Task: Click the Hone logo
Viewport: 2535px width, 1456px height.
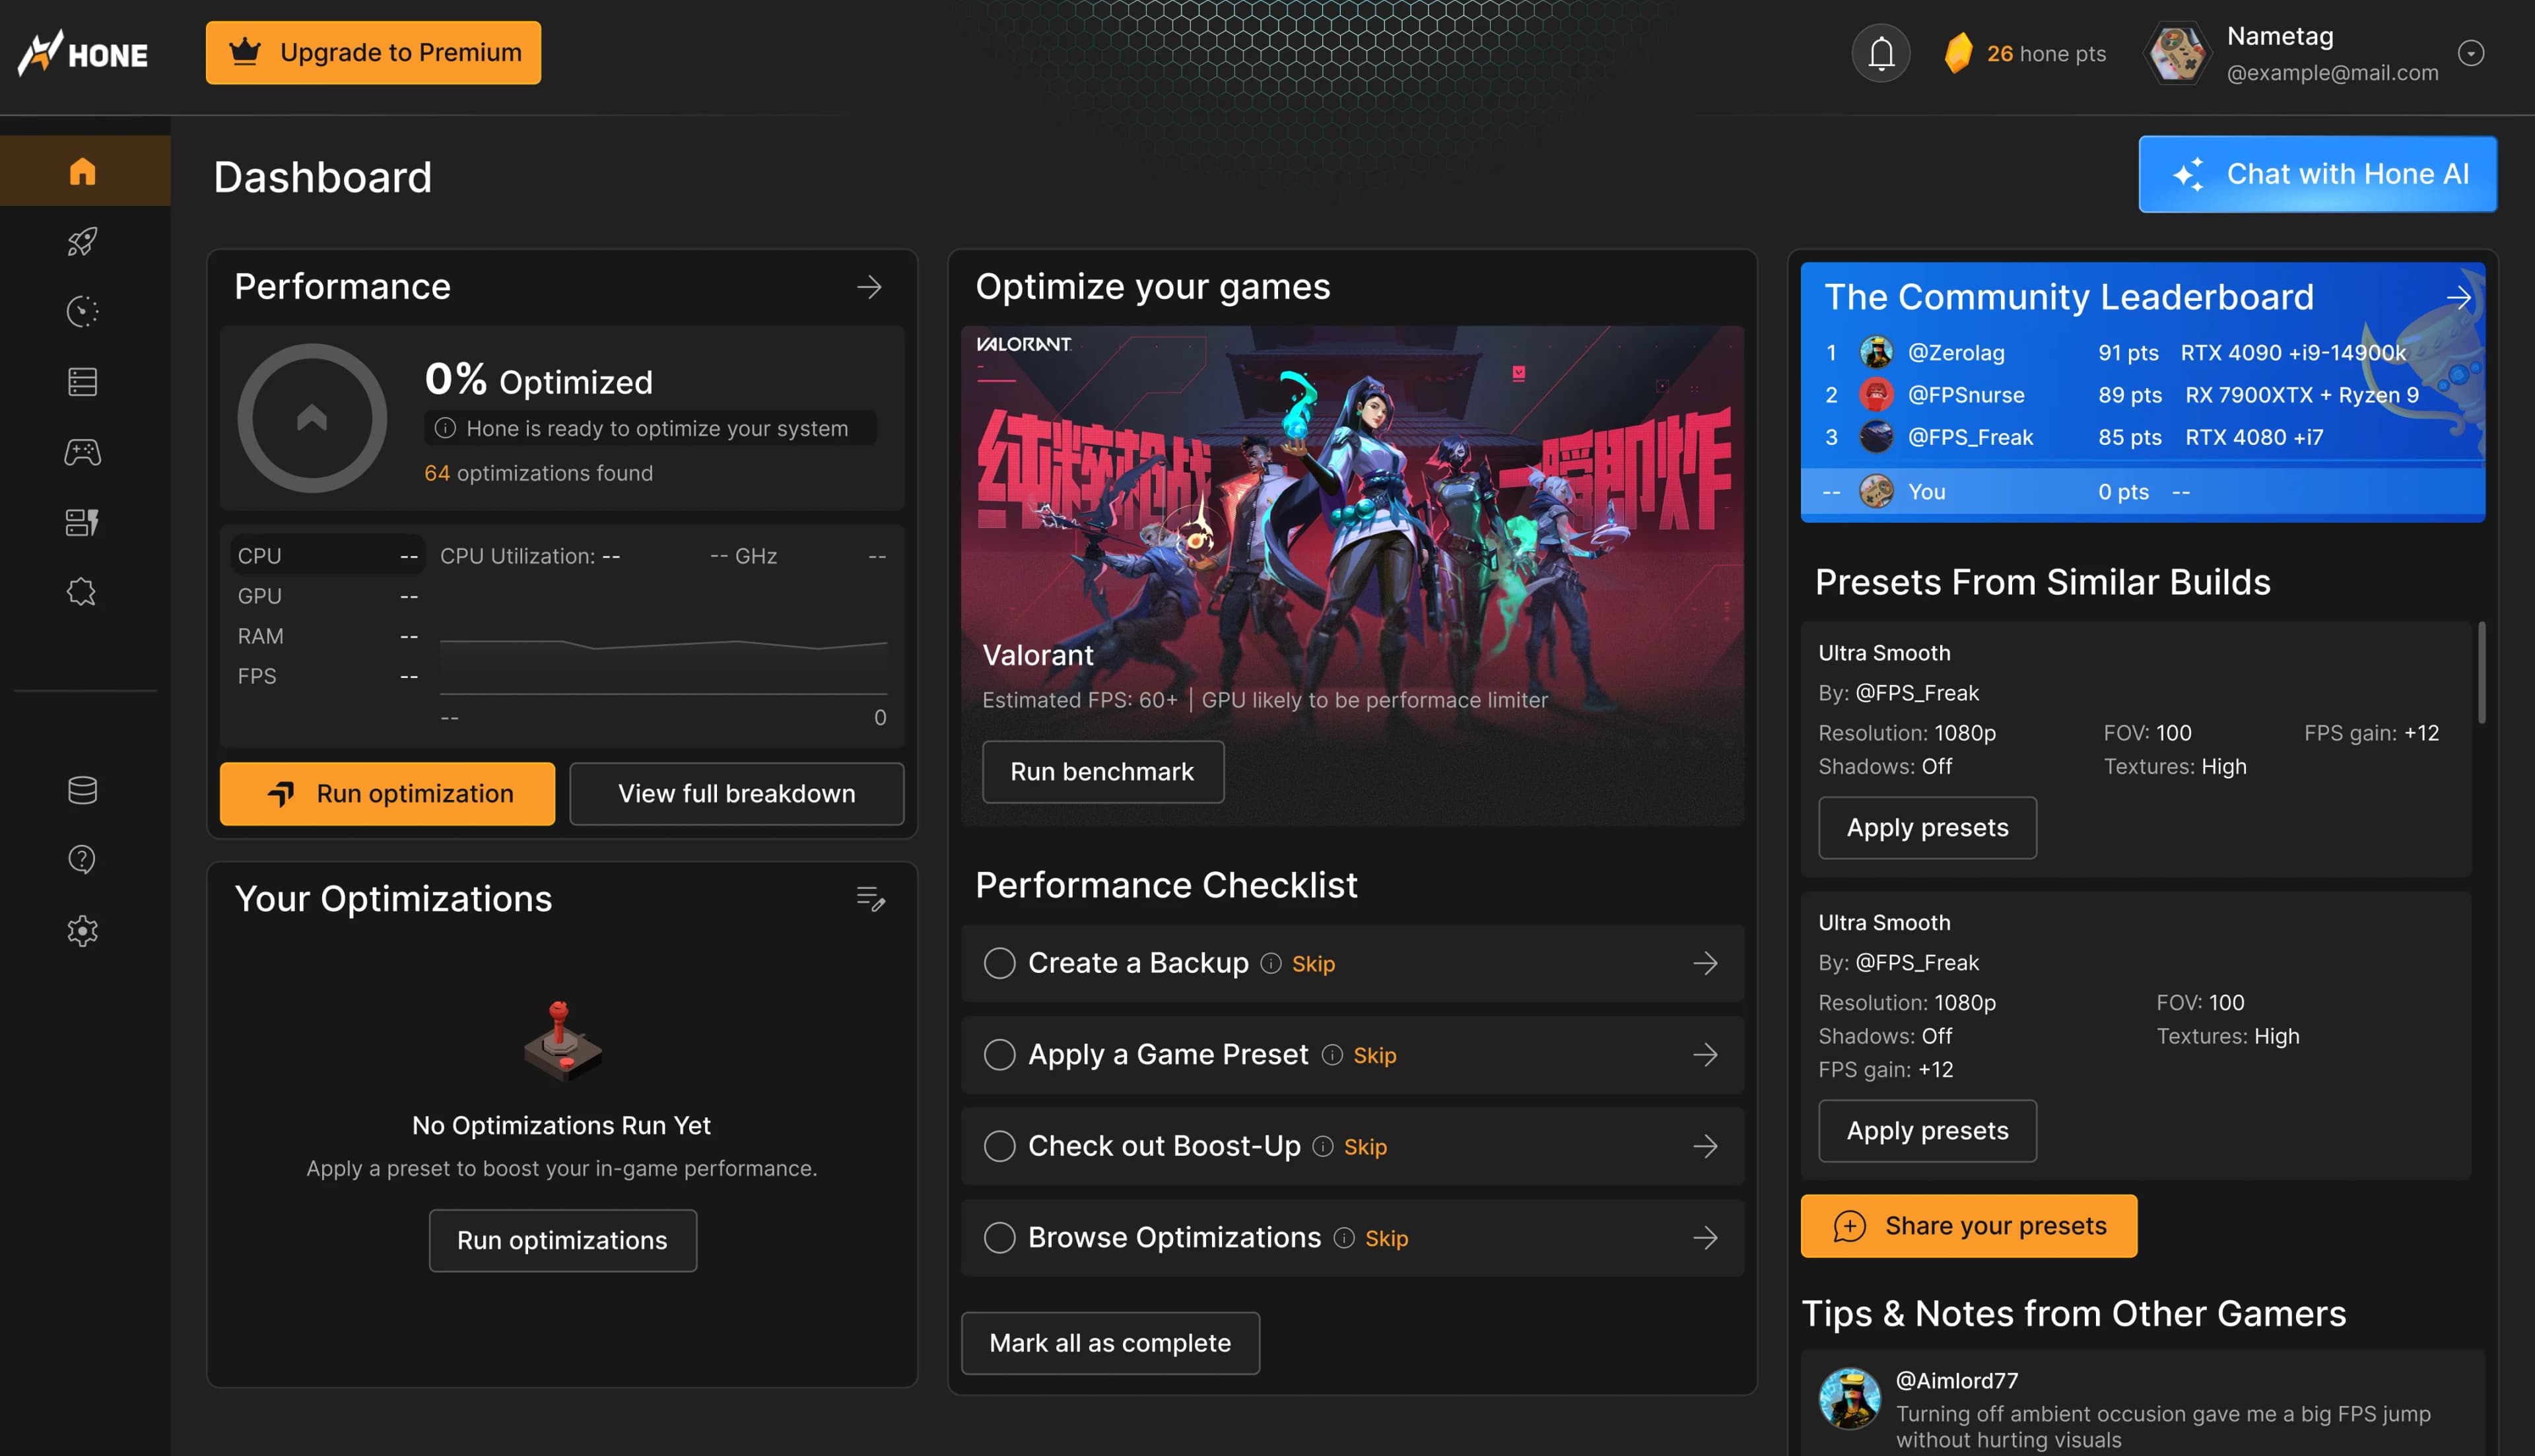Action: [83, 53]
